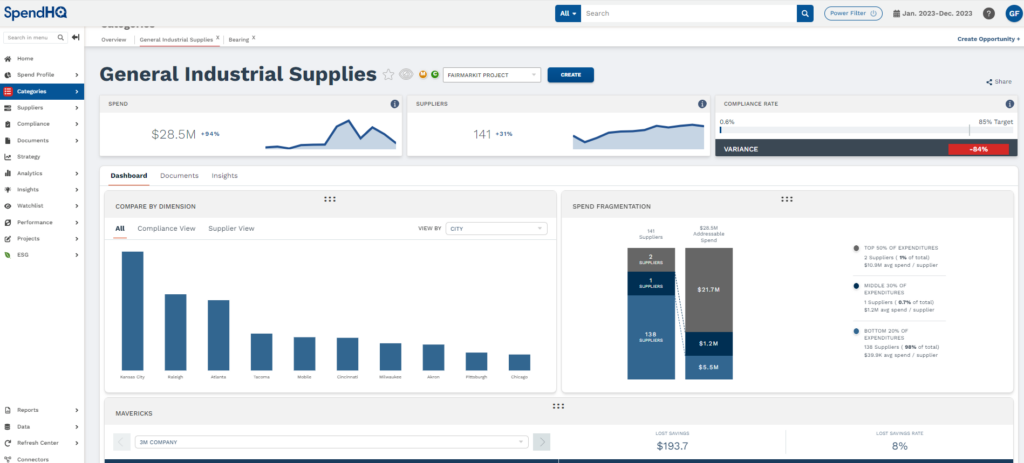Click the Compliance sidebar icon

tap(8, 124)
